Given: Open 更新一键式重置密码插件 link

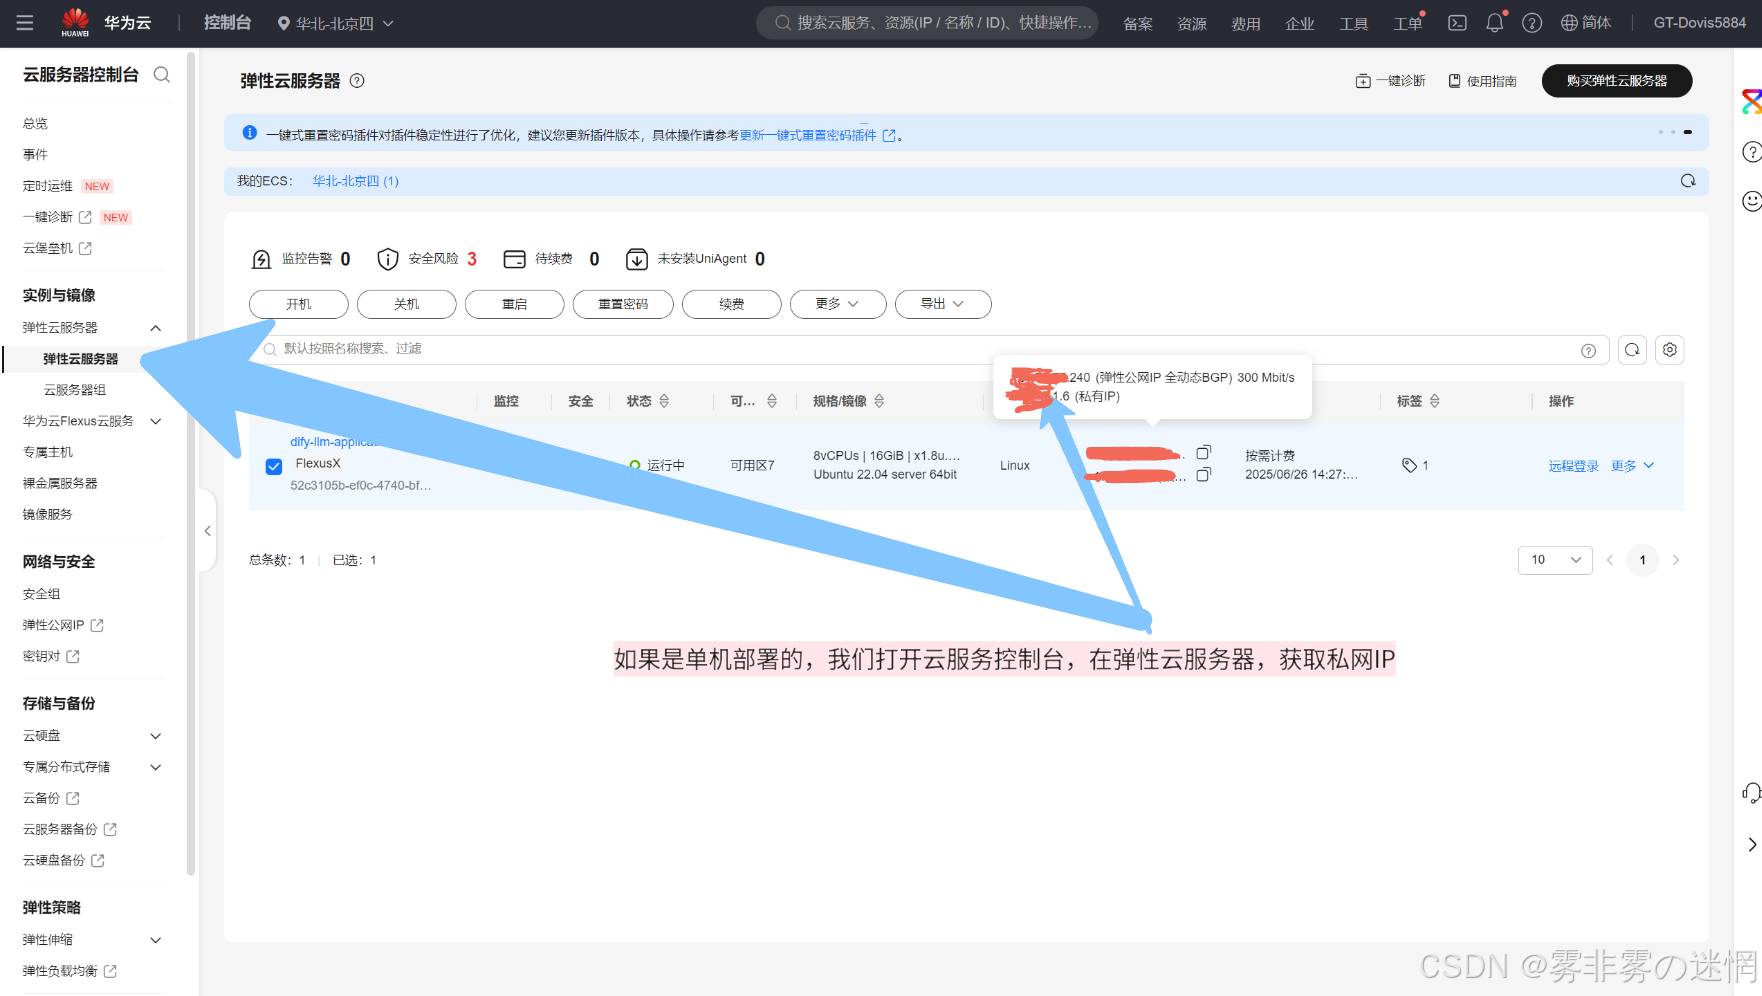Looking at the screenshot, I should (x=817, y=135).
